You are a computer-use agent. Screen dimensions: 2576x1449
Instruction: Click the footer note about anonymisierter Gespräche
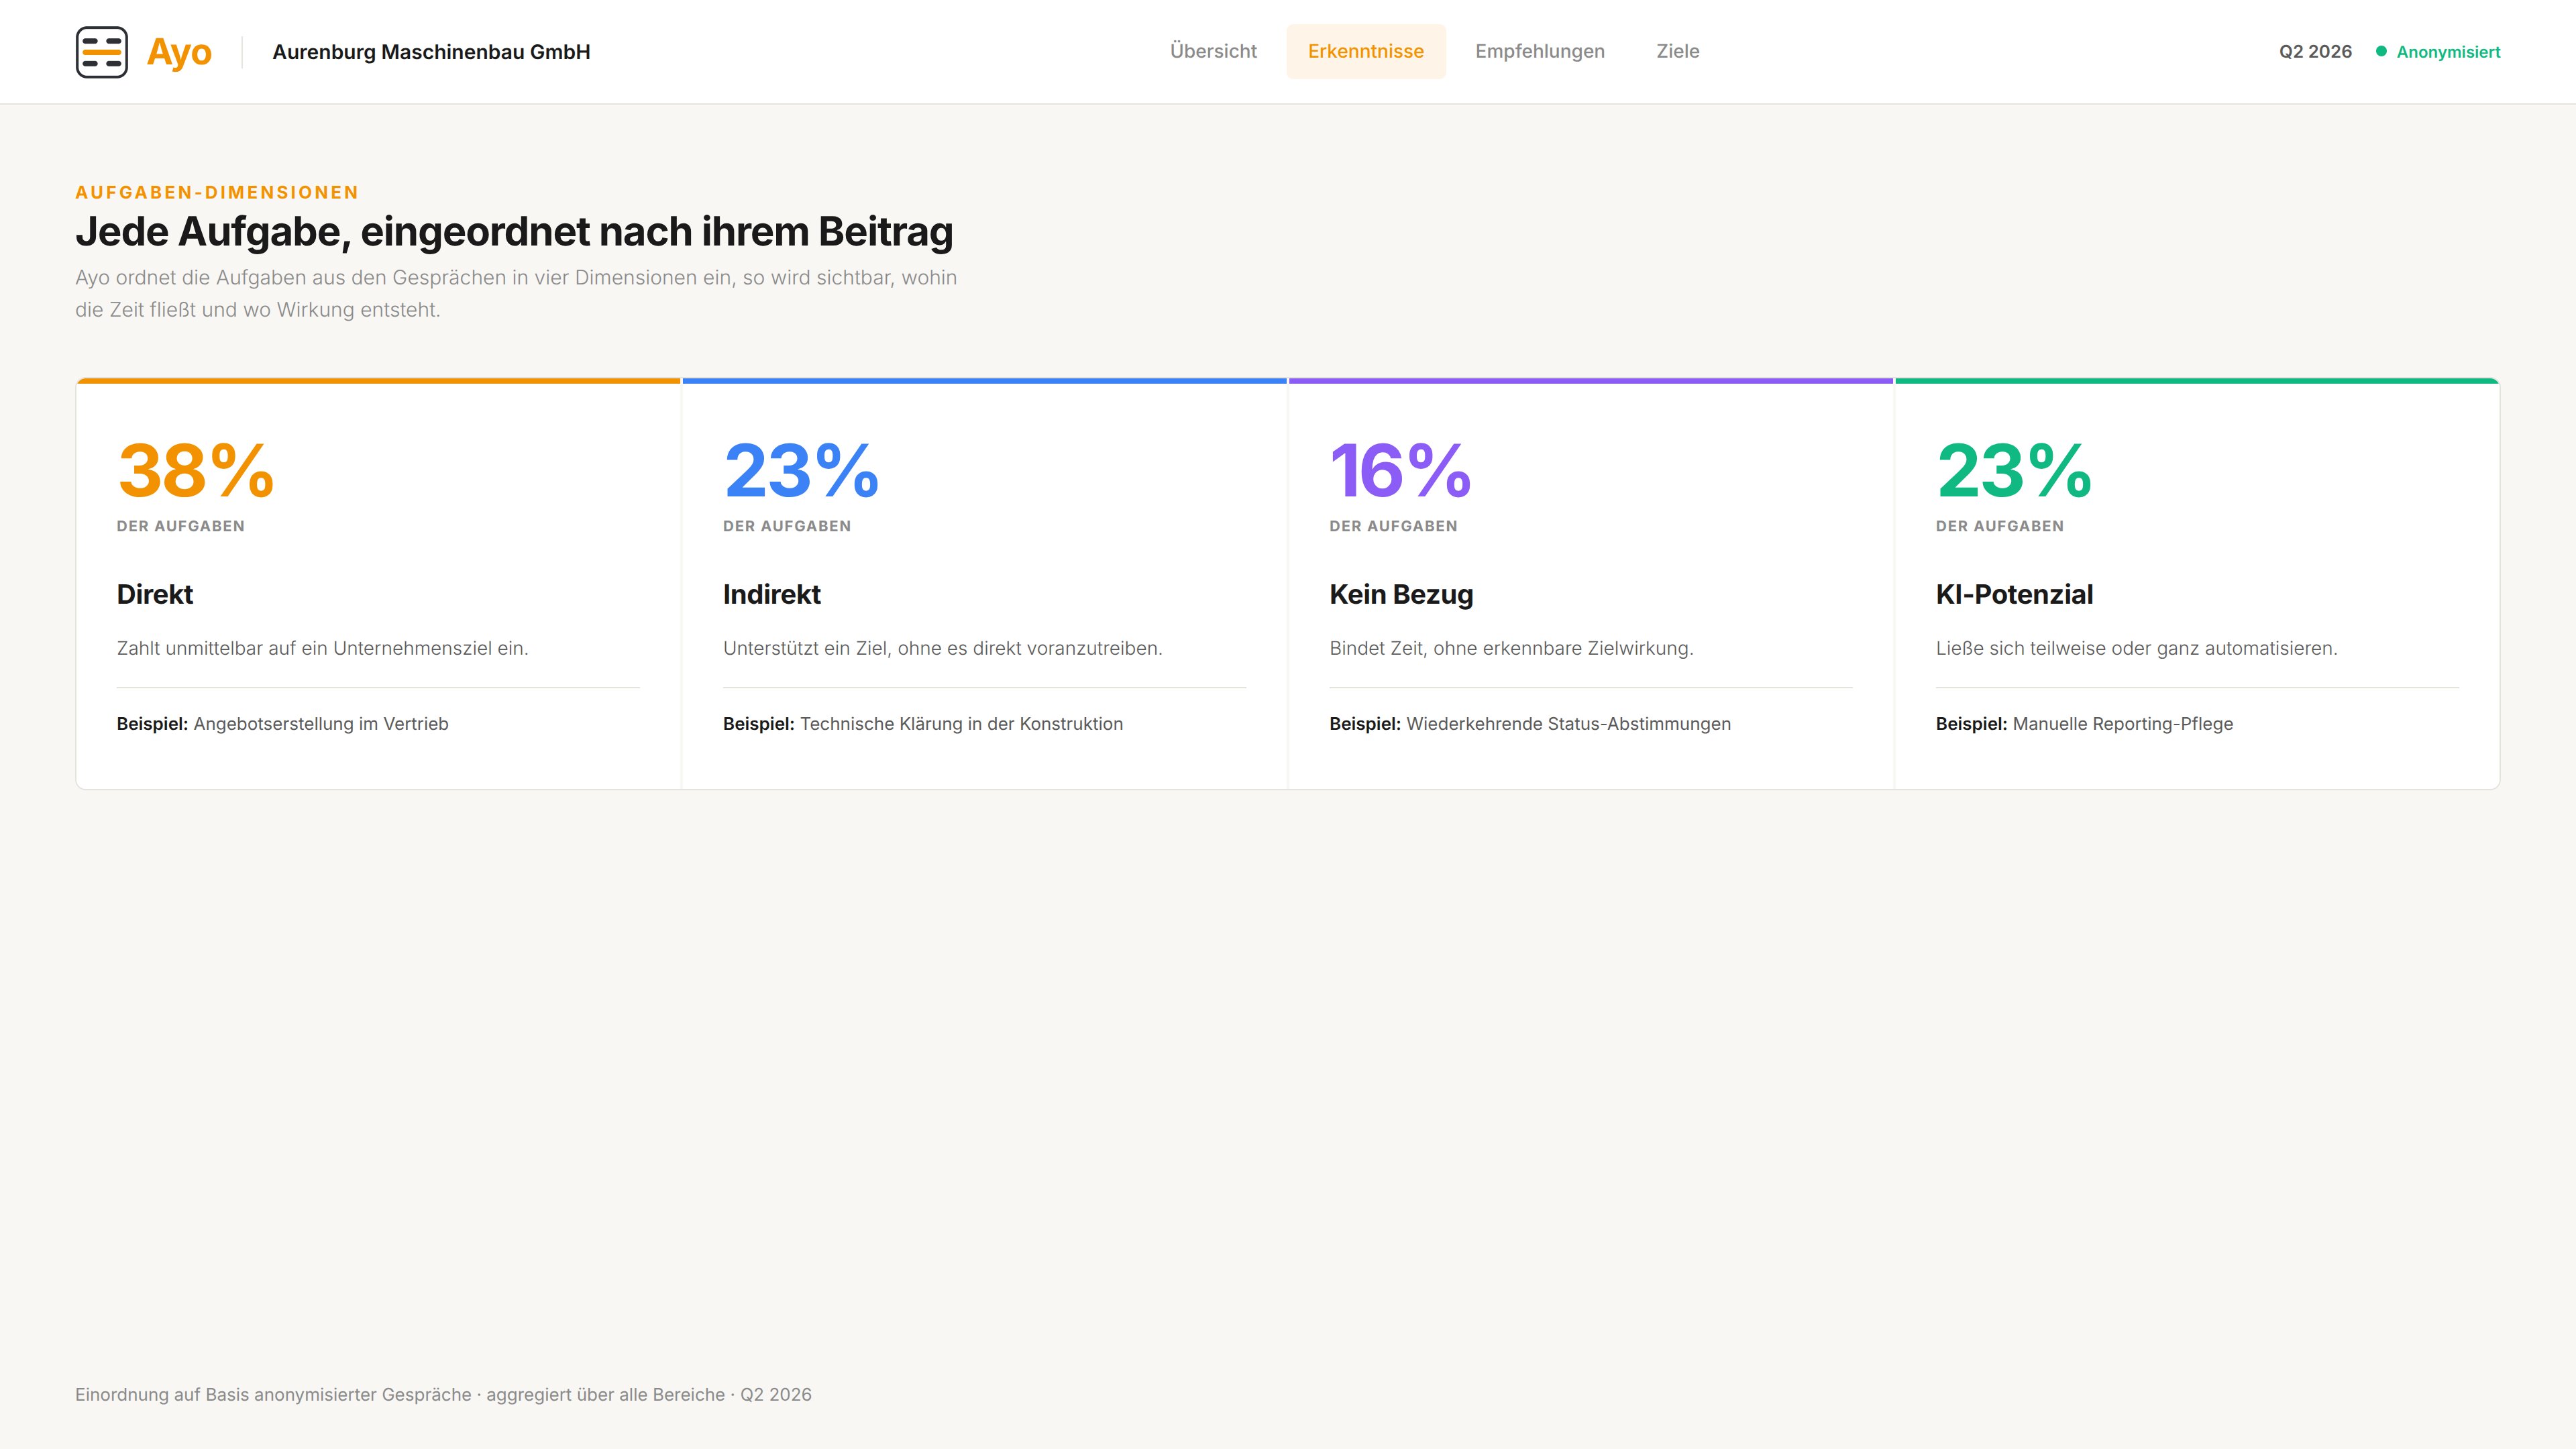coord(443,1394)
